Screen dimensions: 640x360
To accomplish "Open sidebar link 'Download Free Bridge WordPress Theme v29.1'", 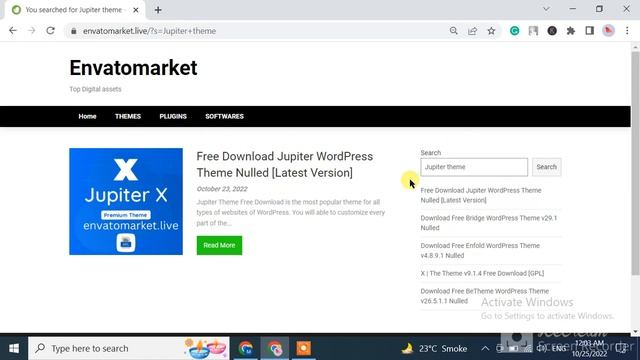I will (489, 223).
